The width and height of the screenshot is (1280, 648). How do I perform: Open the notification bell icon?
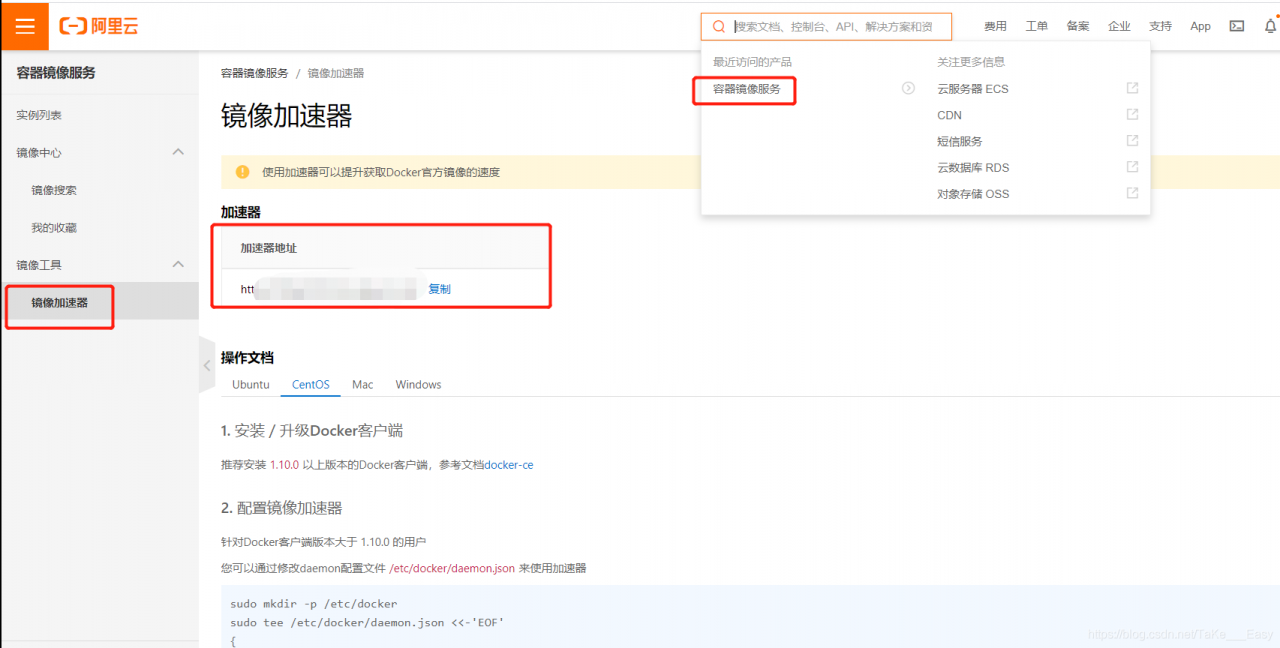1270,26
